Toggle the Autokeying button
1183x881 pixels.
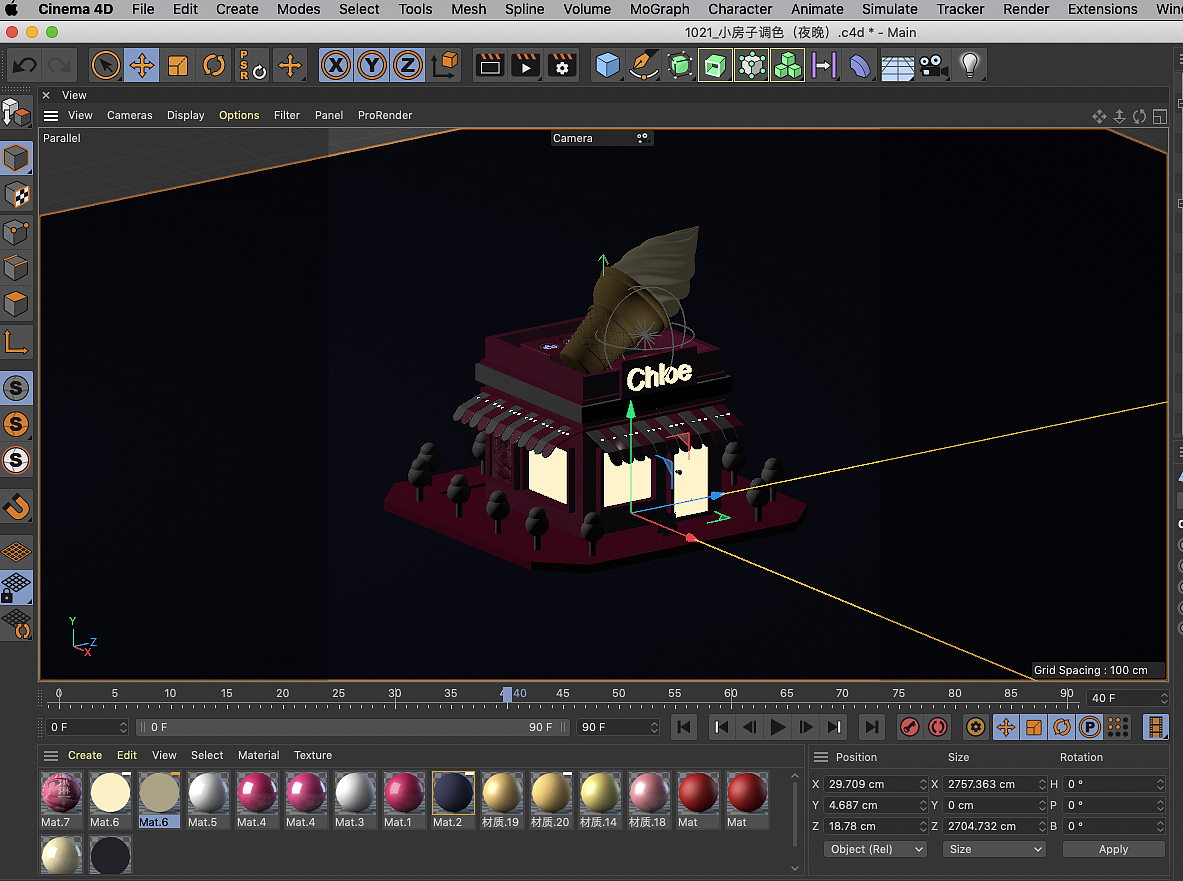click(x=938, y=727)
